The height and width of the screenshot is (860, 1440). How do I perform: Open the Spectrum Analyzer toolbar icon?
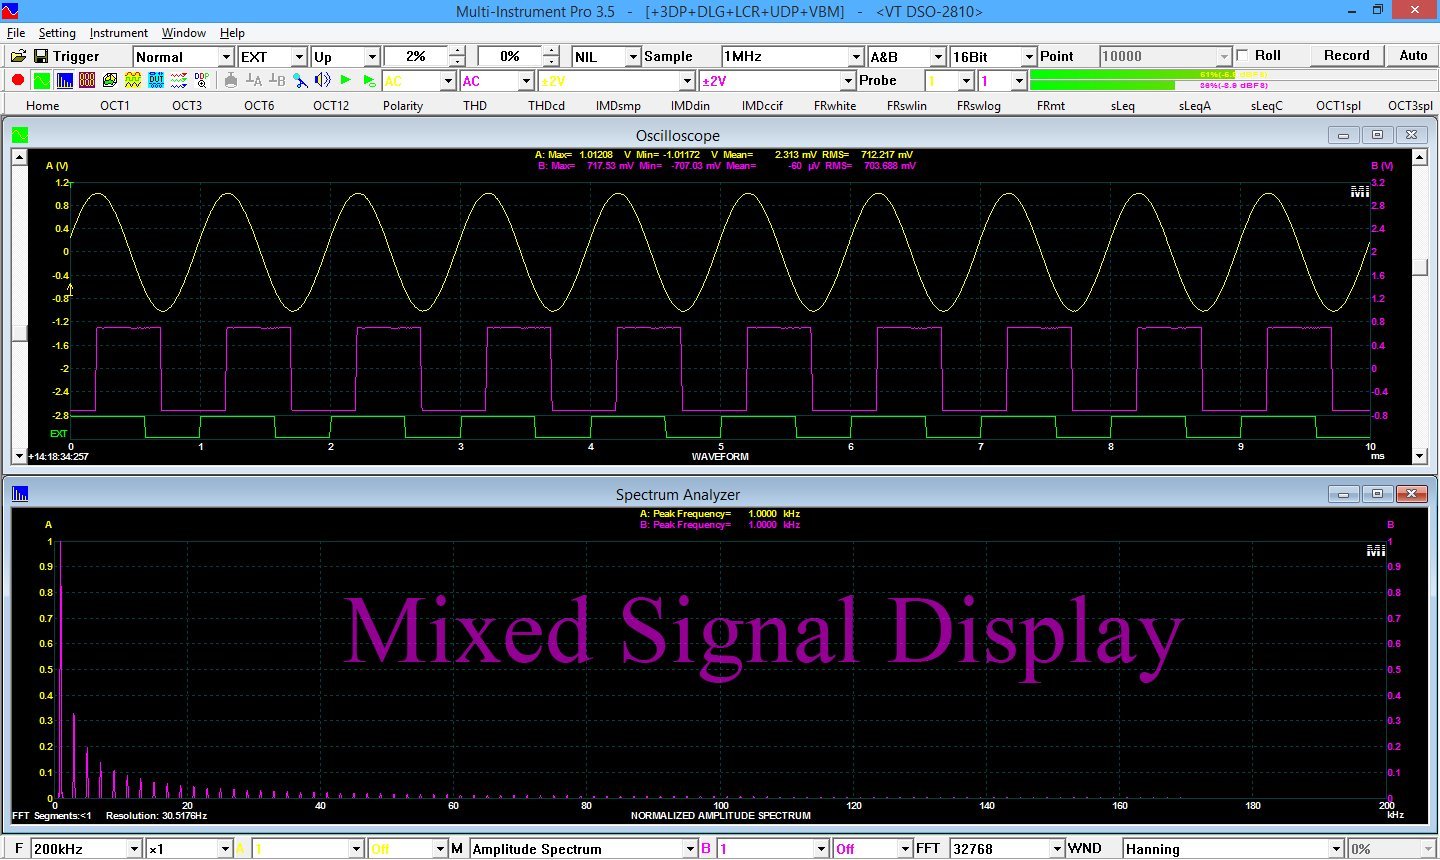point(65,81)
